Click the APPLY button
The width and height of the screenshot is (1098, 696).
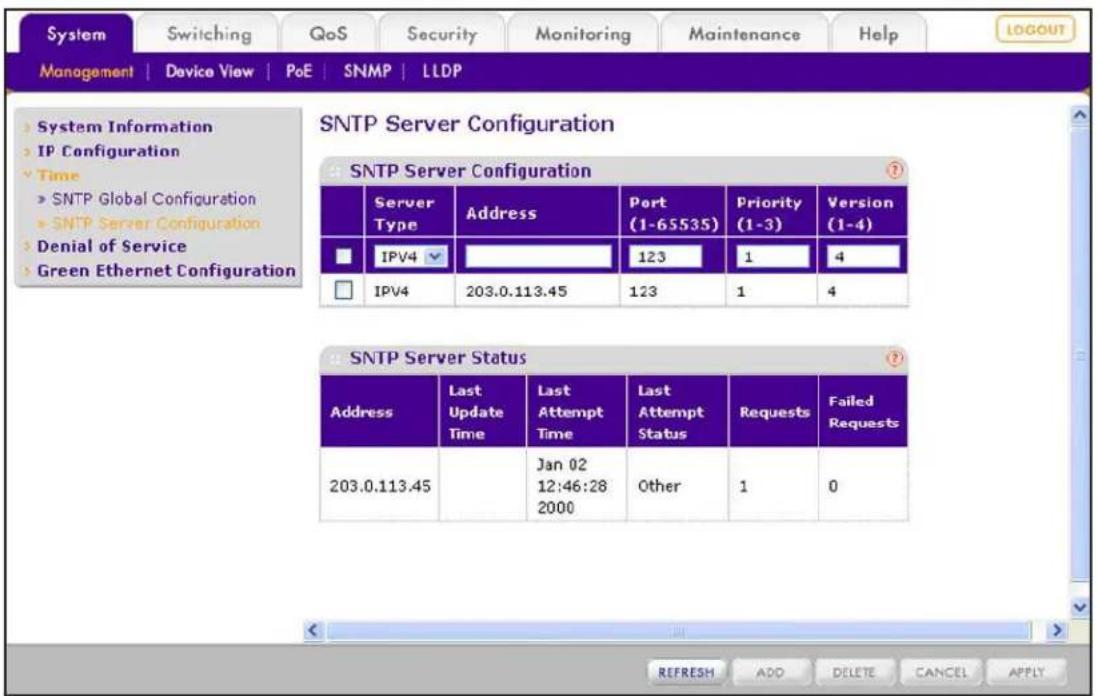(x=1027, y=672)
